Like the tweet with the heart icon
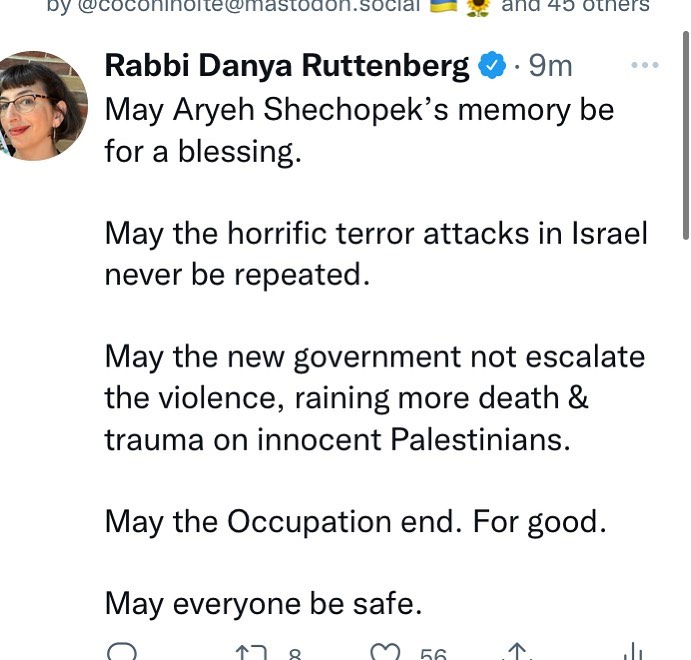 click(x=385, y=652)
